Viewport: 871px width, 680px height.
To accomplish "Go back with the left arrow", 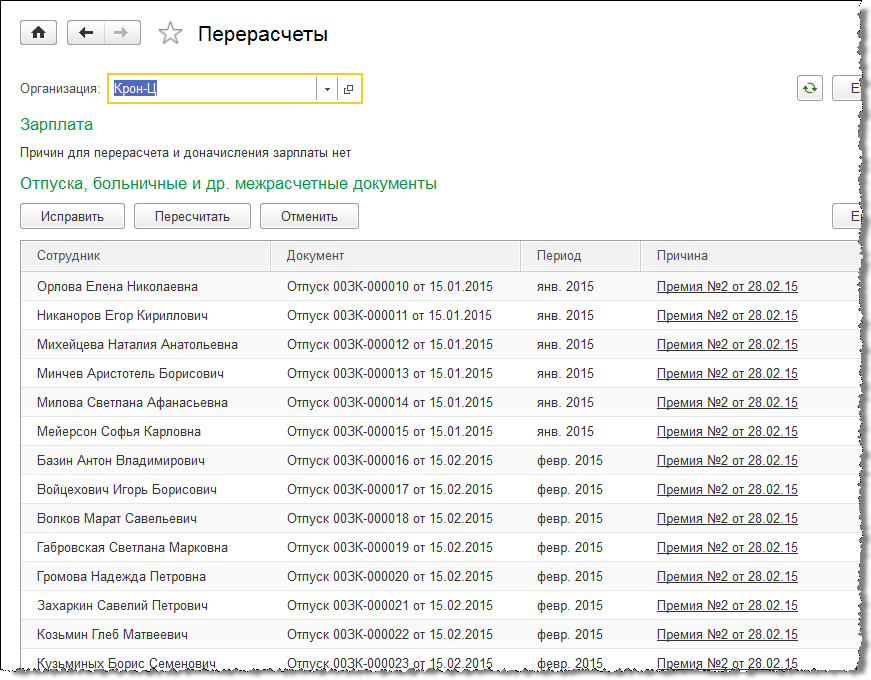I will 85,33.
